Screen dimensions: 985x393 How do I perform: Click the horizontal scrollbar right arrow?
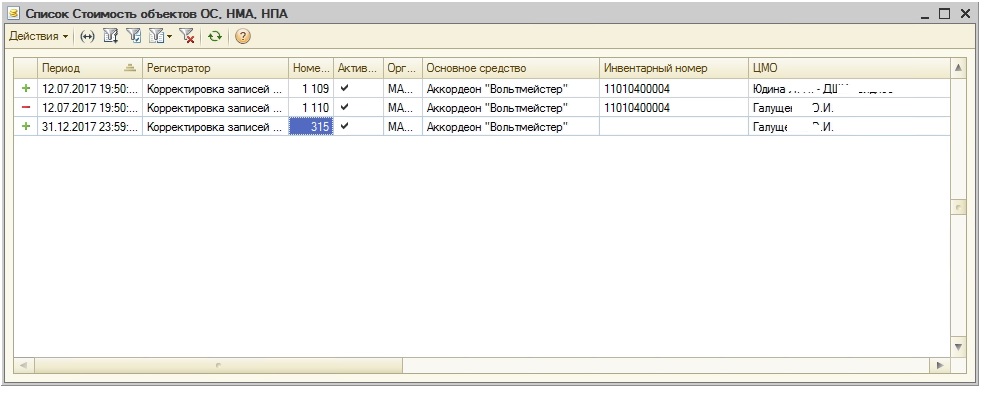(940, 365)
